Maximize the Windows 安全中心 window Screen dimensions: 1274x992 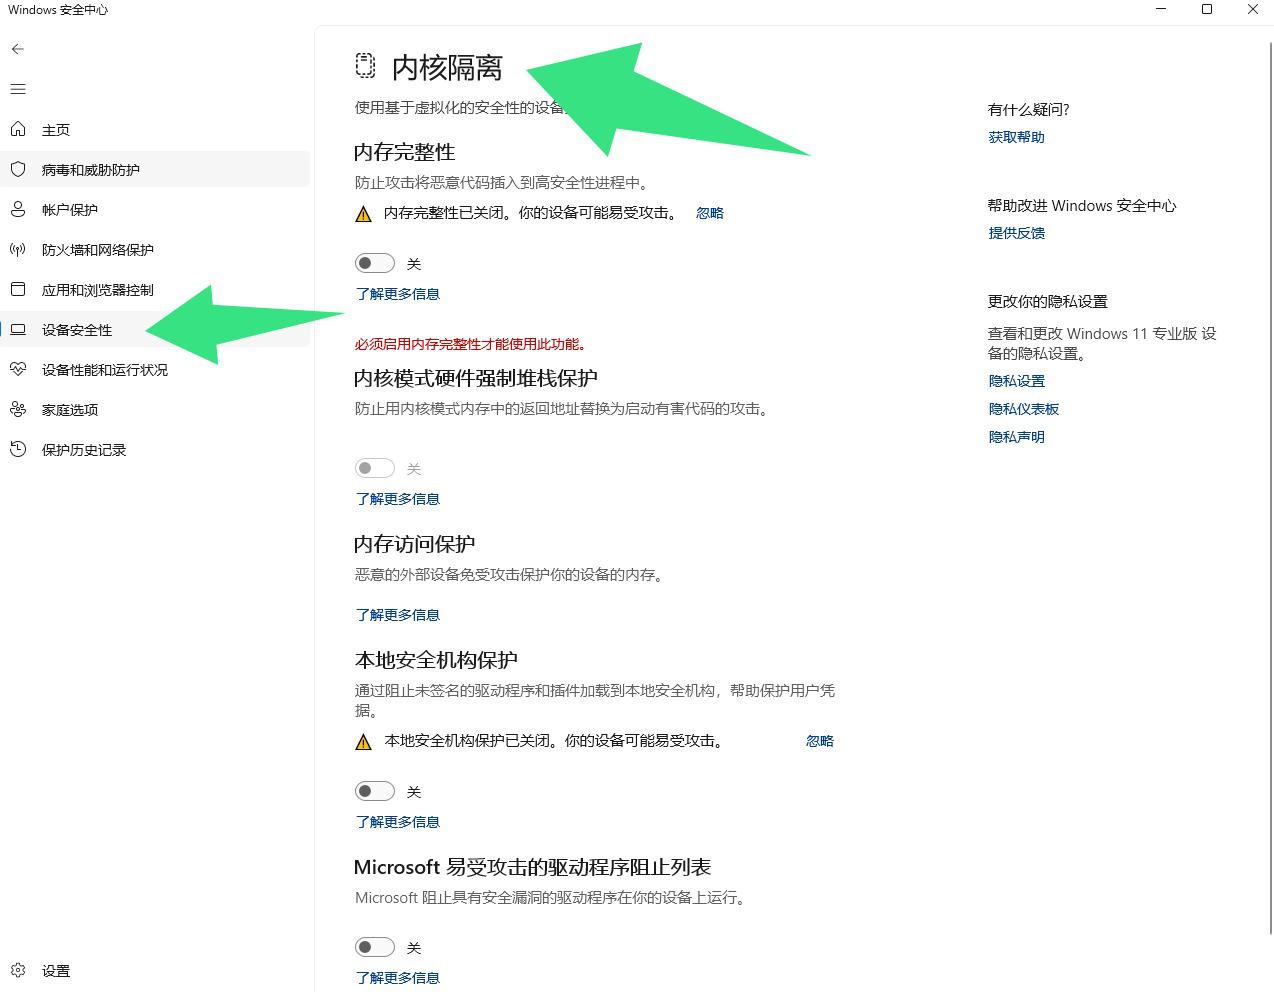1207,10
